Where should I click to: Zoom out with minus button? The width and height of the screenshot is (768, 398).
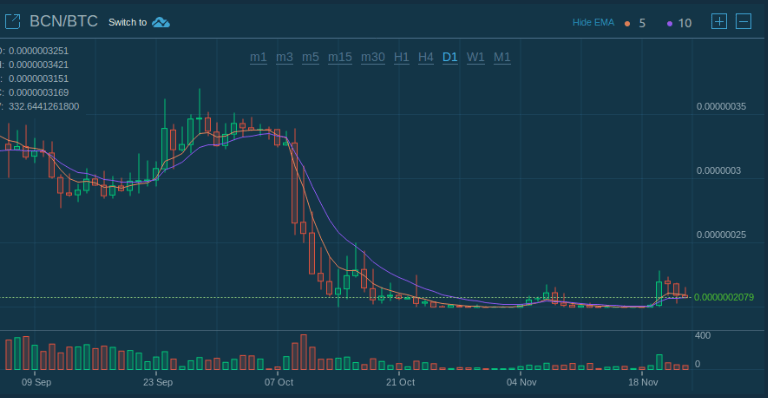(744, 22)
